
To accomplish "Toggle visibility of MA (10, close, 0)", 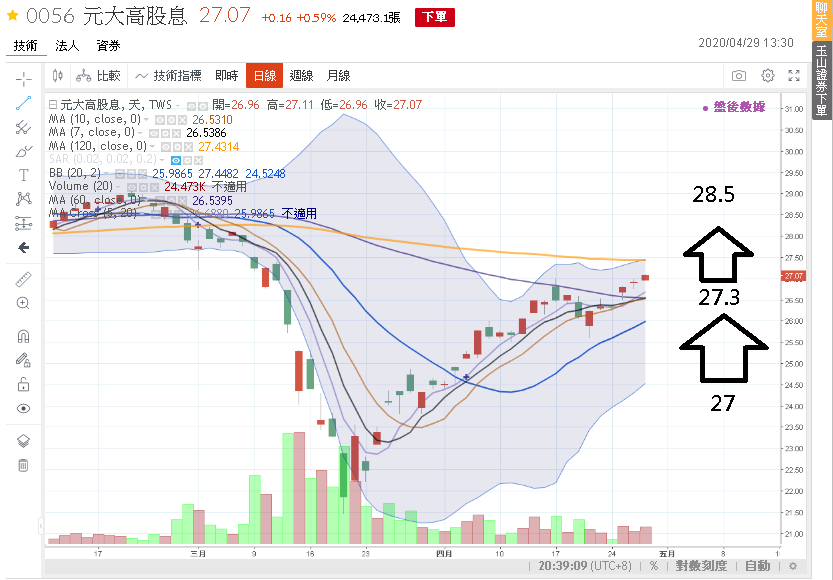I will click(x=160, y=120).
